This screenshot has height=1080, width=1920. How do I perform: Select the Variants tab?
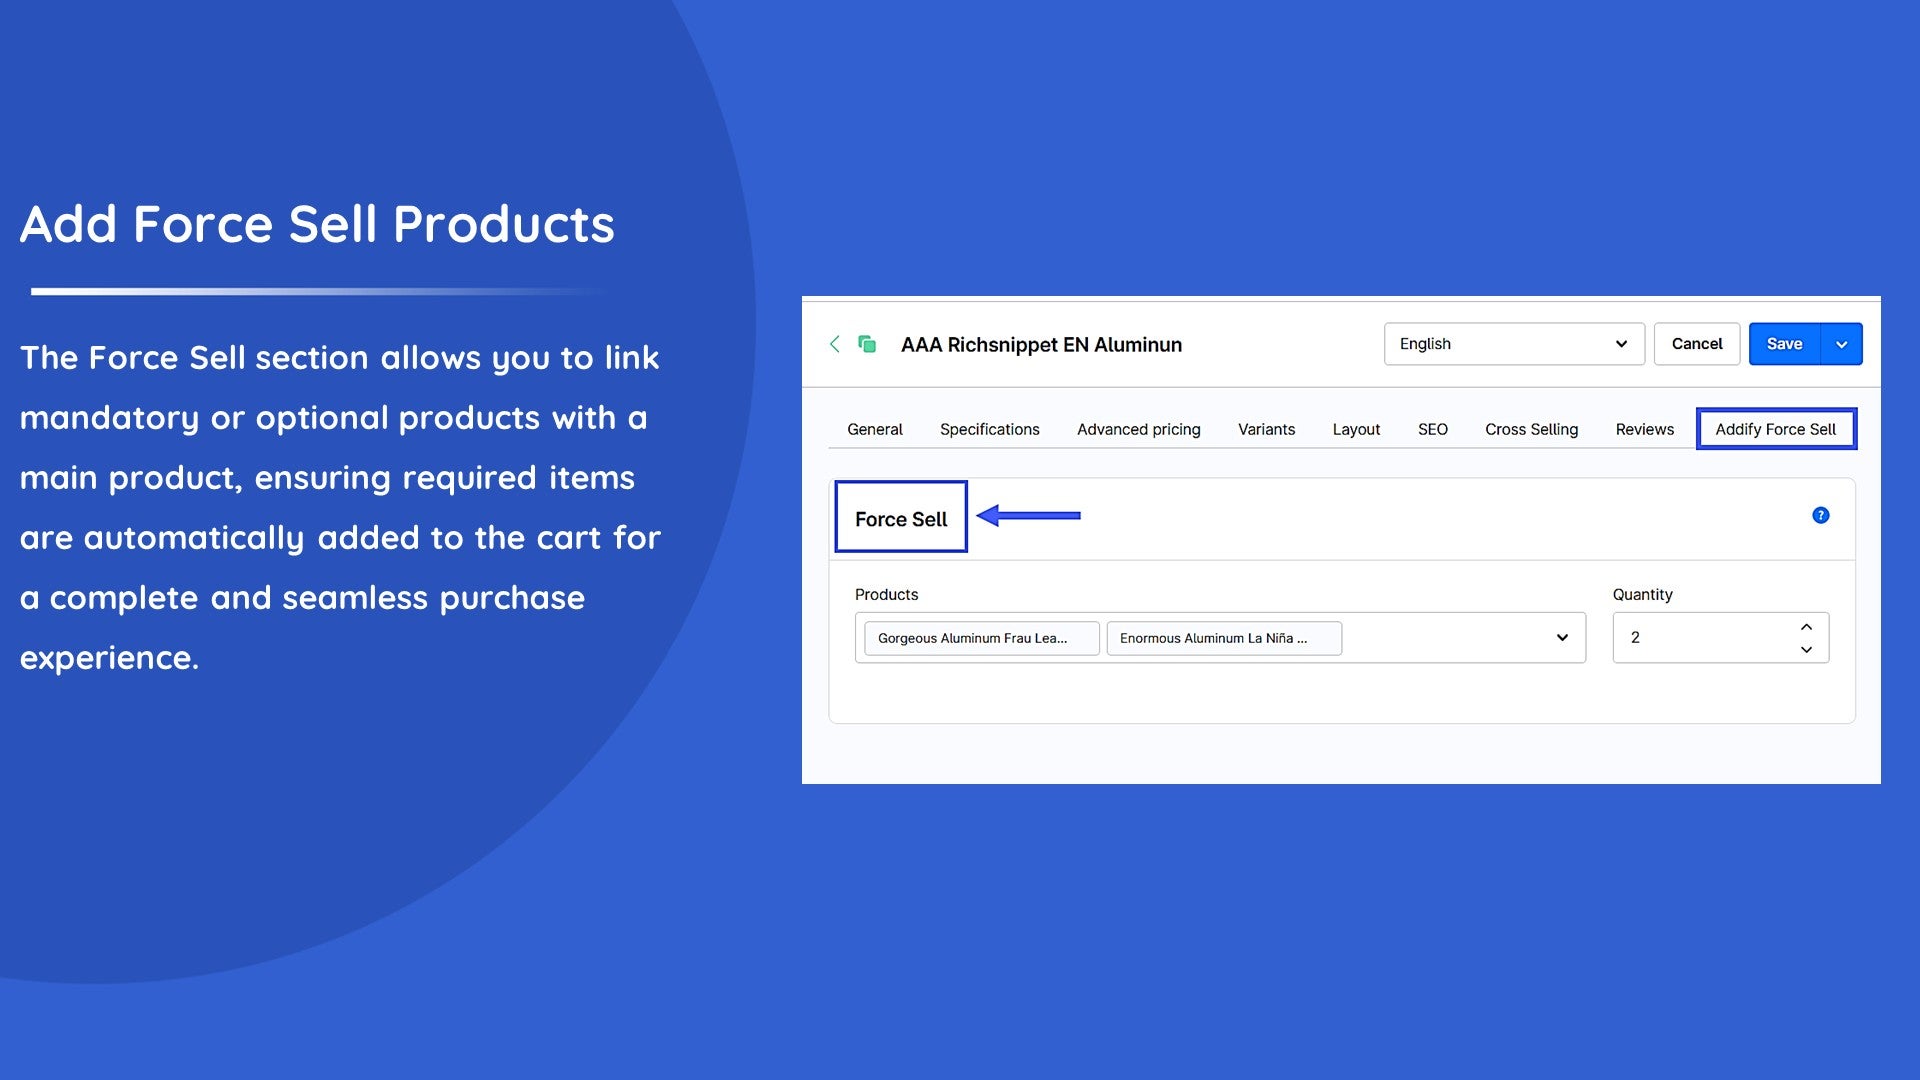point(1266,429)
